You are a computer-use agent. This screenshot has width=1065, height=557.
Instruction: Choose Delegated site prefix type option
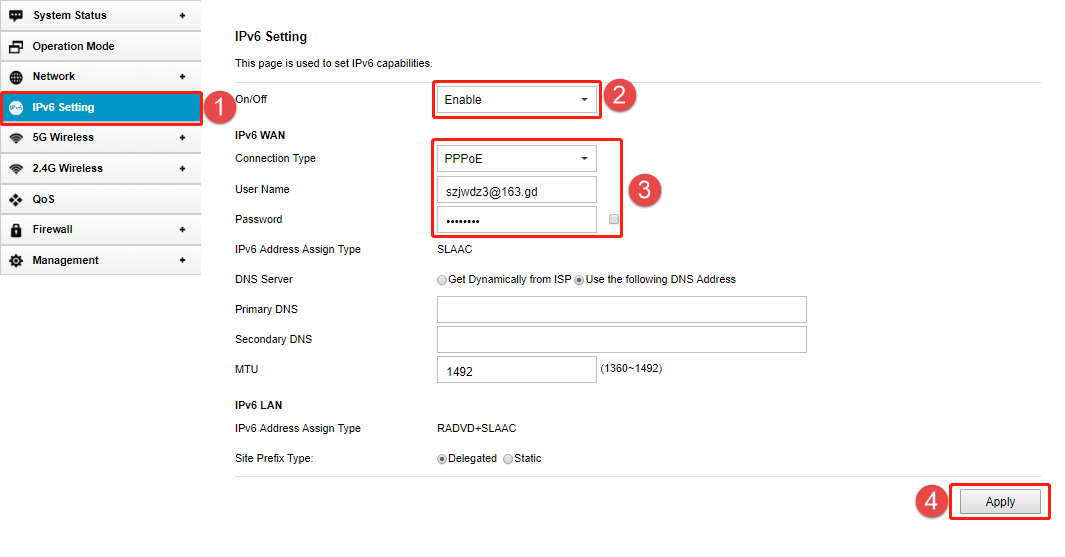tap(442, 459)
